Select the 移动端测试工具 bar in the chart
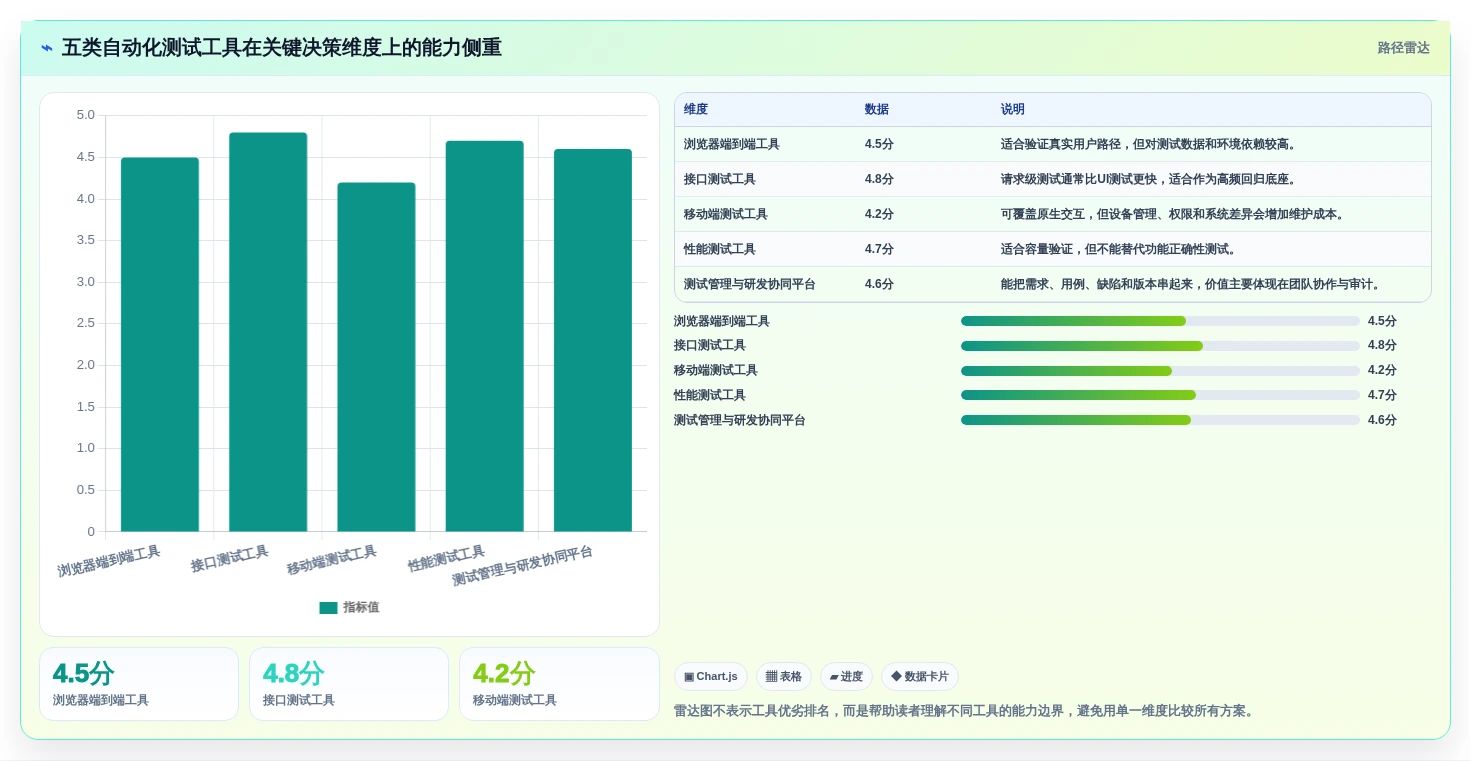 click(x=376, y=357)
